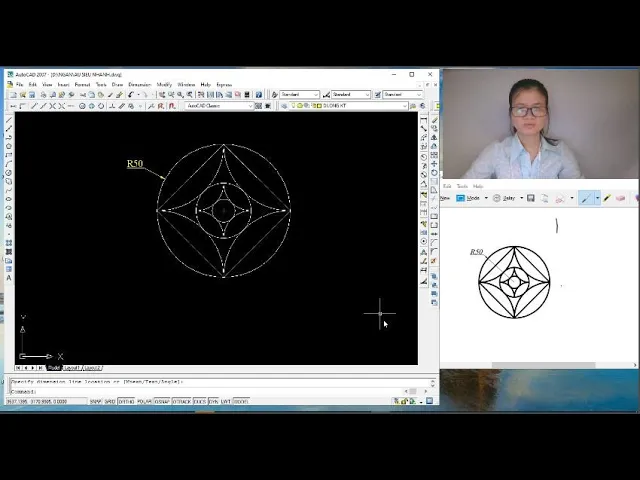Toggle GRID display in status bar

click(110, 401)
